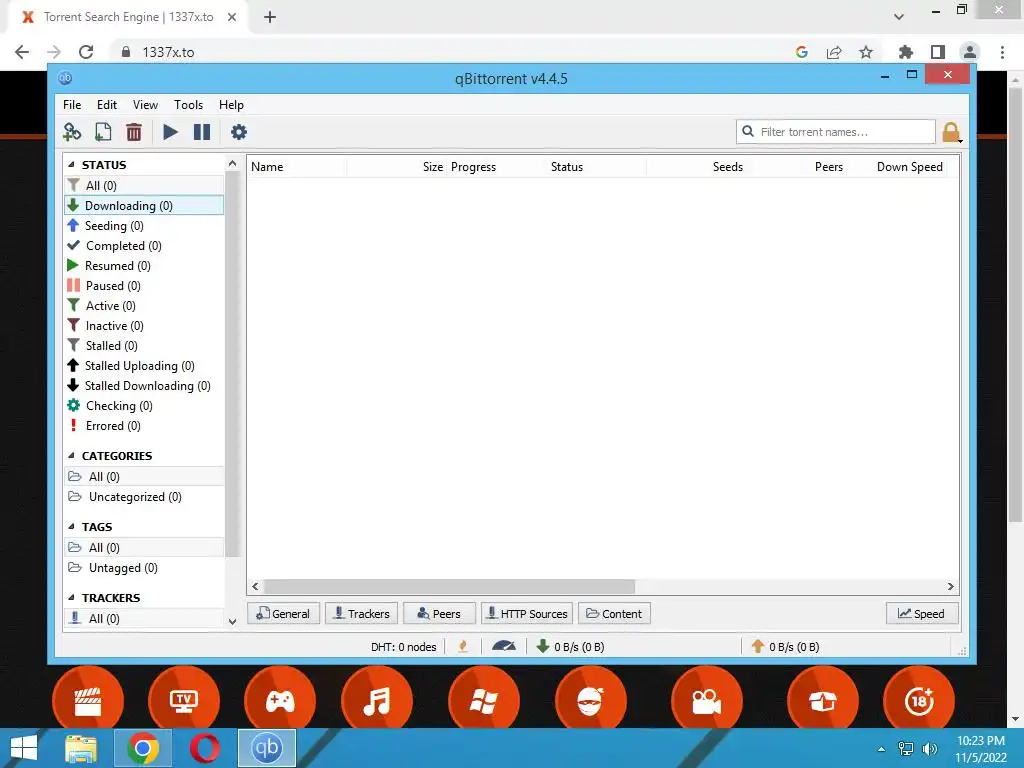
Task: Sort torrents by Size column
Action: [396, 167]
